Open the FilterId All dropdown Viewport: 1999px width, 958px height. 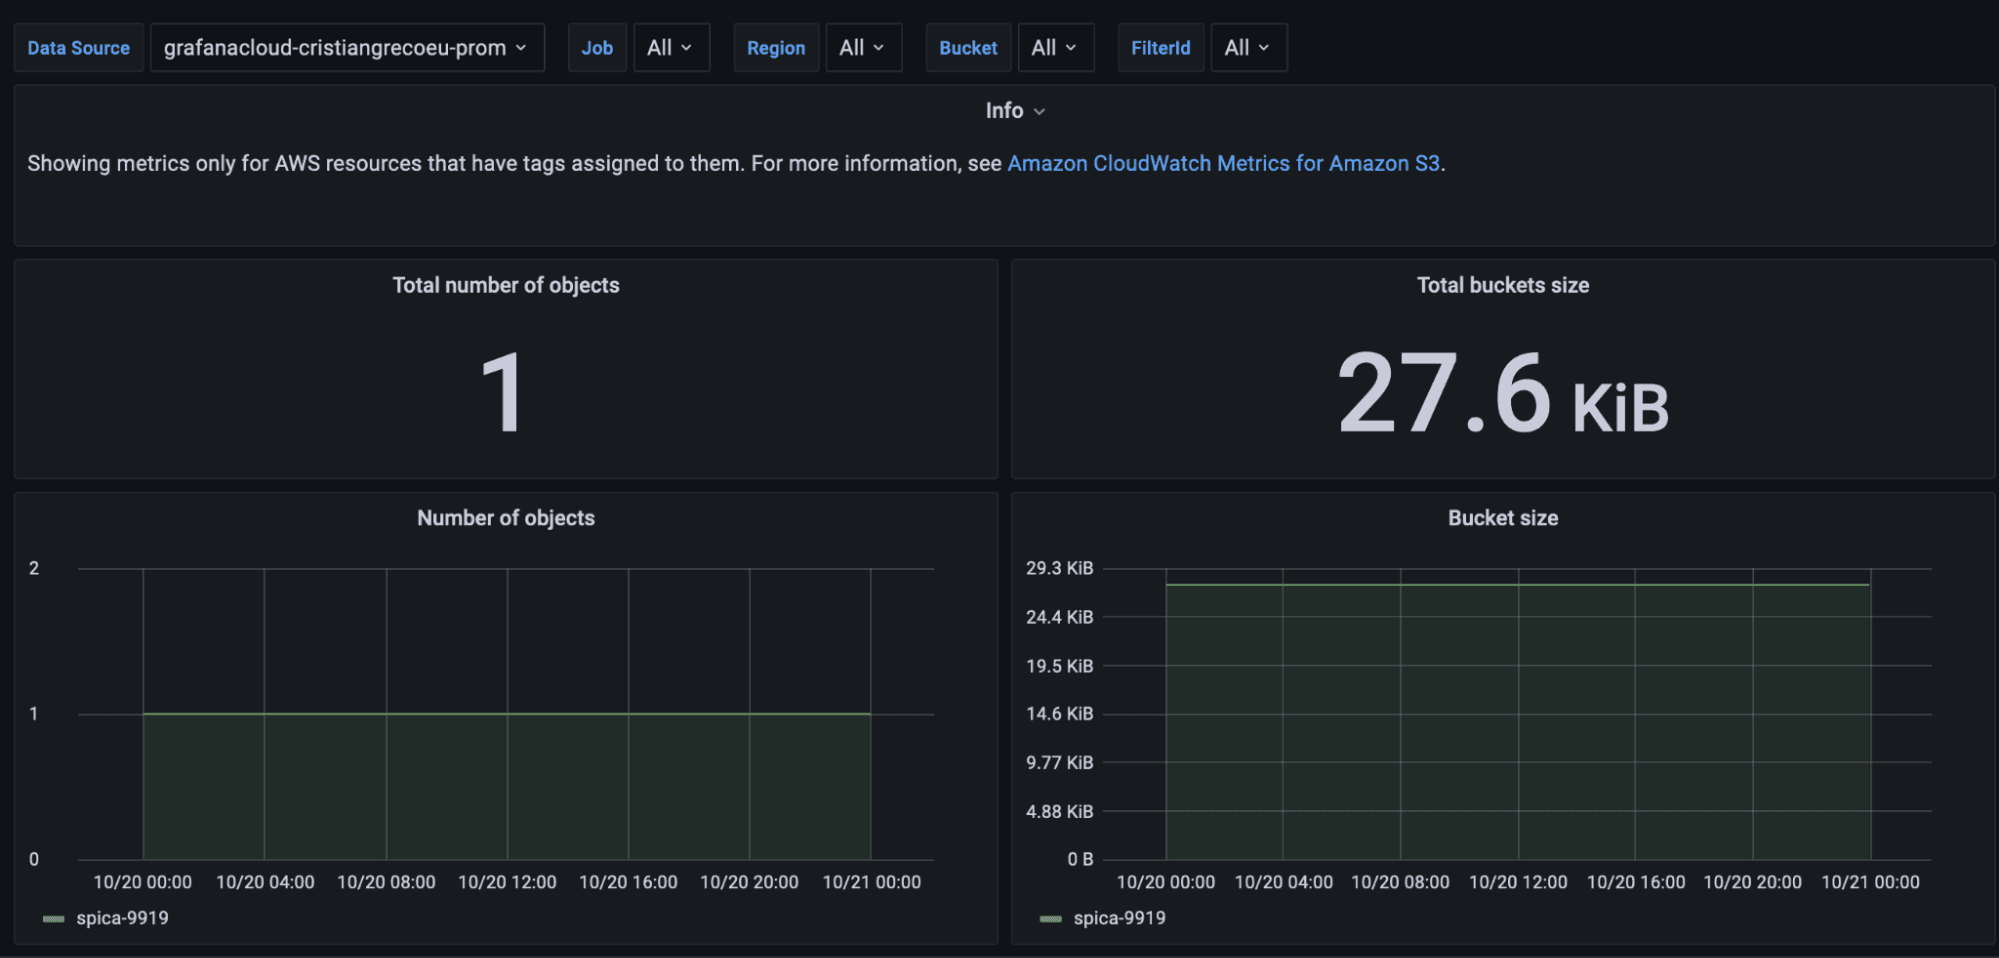coord(1247,48)
